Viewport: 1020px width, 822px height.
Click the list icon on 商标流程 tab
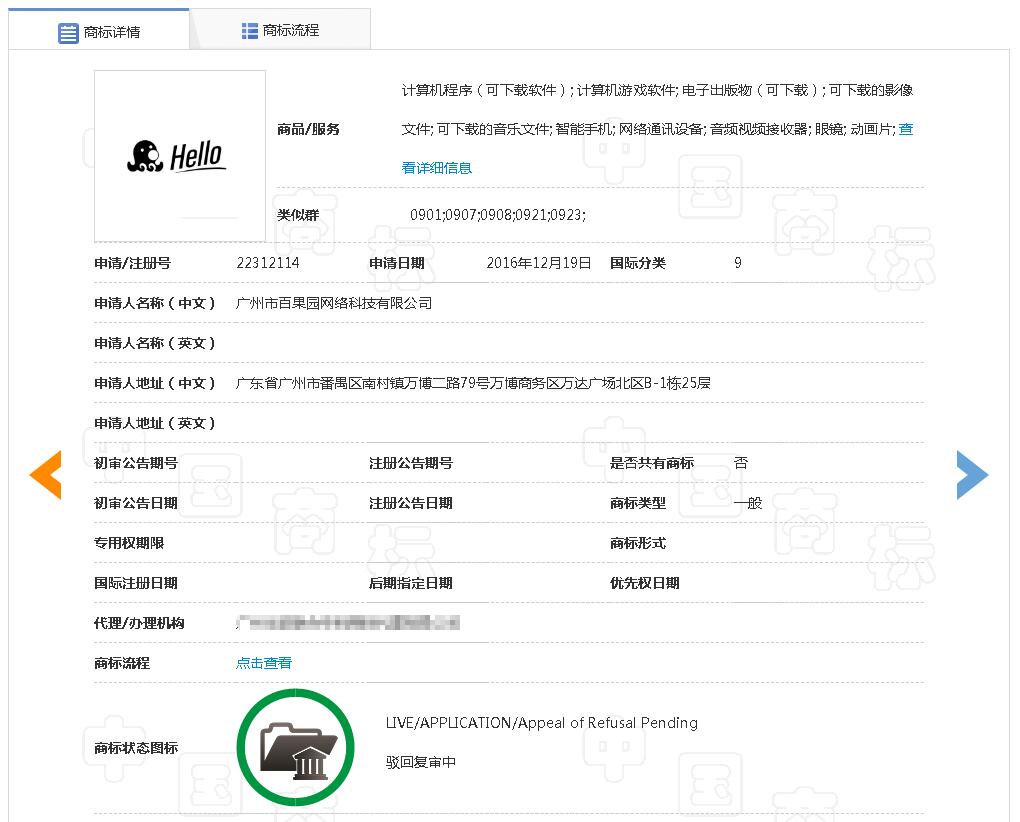(250, 31)
